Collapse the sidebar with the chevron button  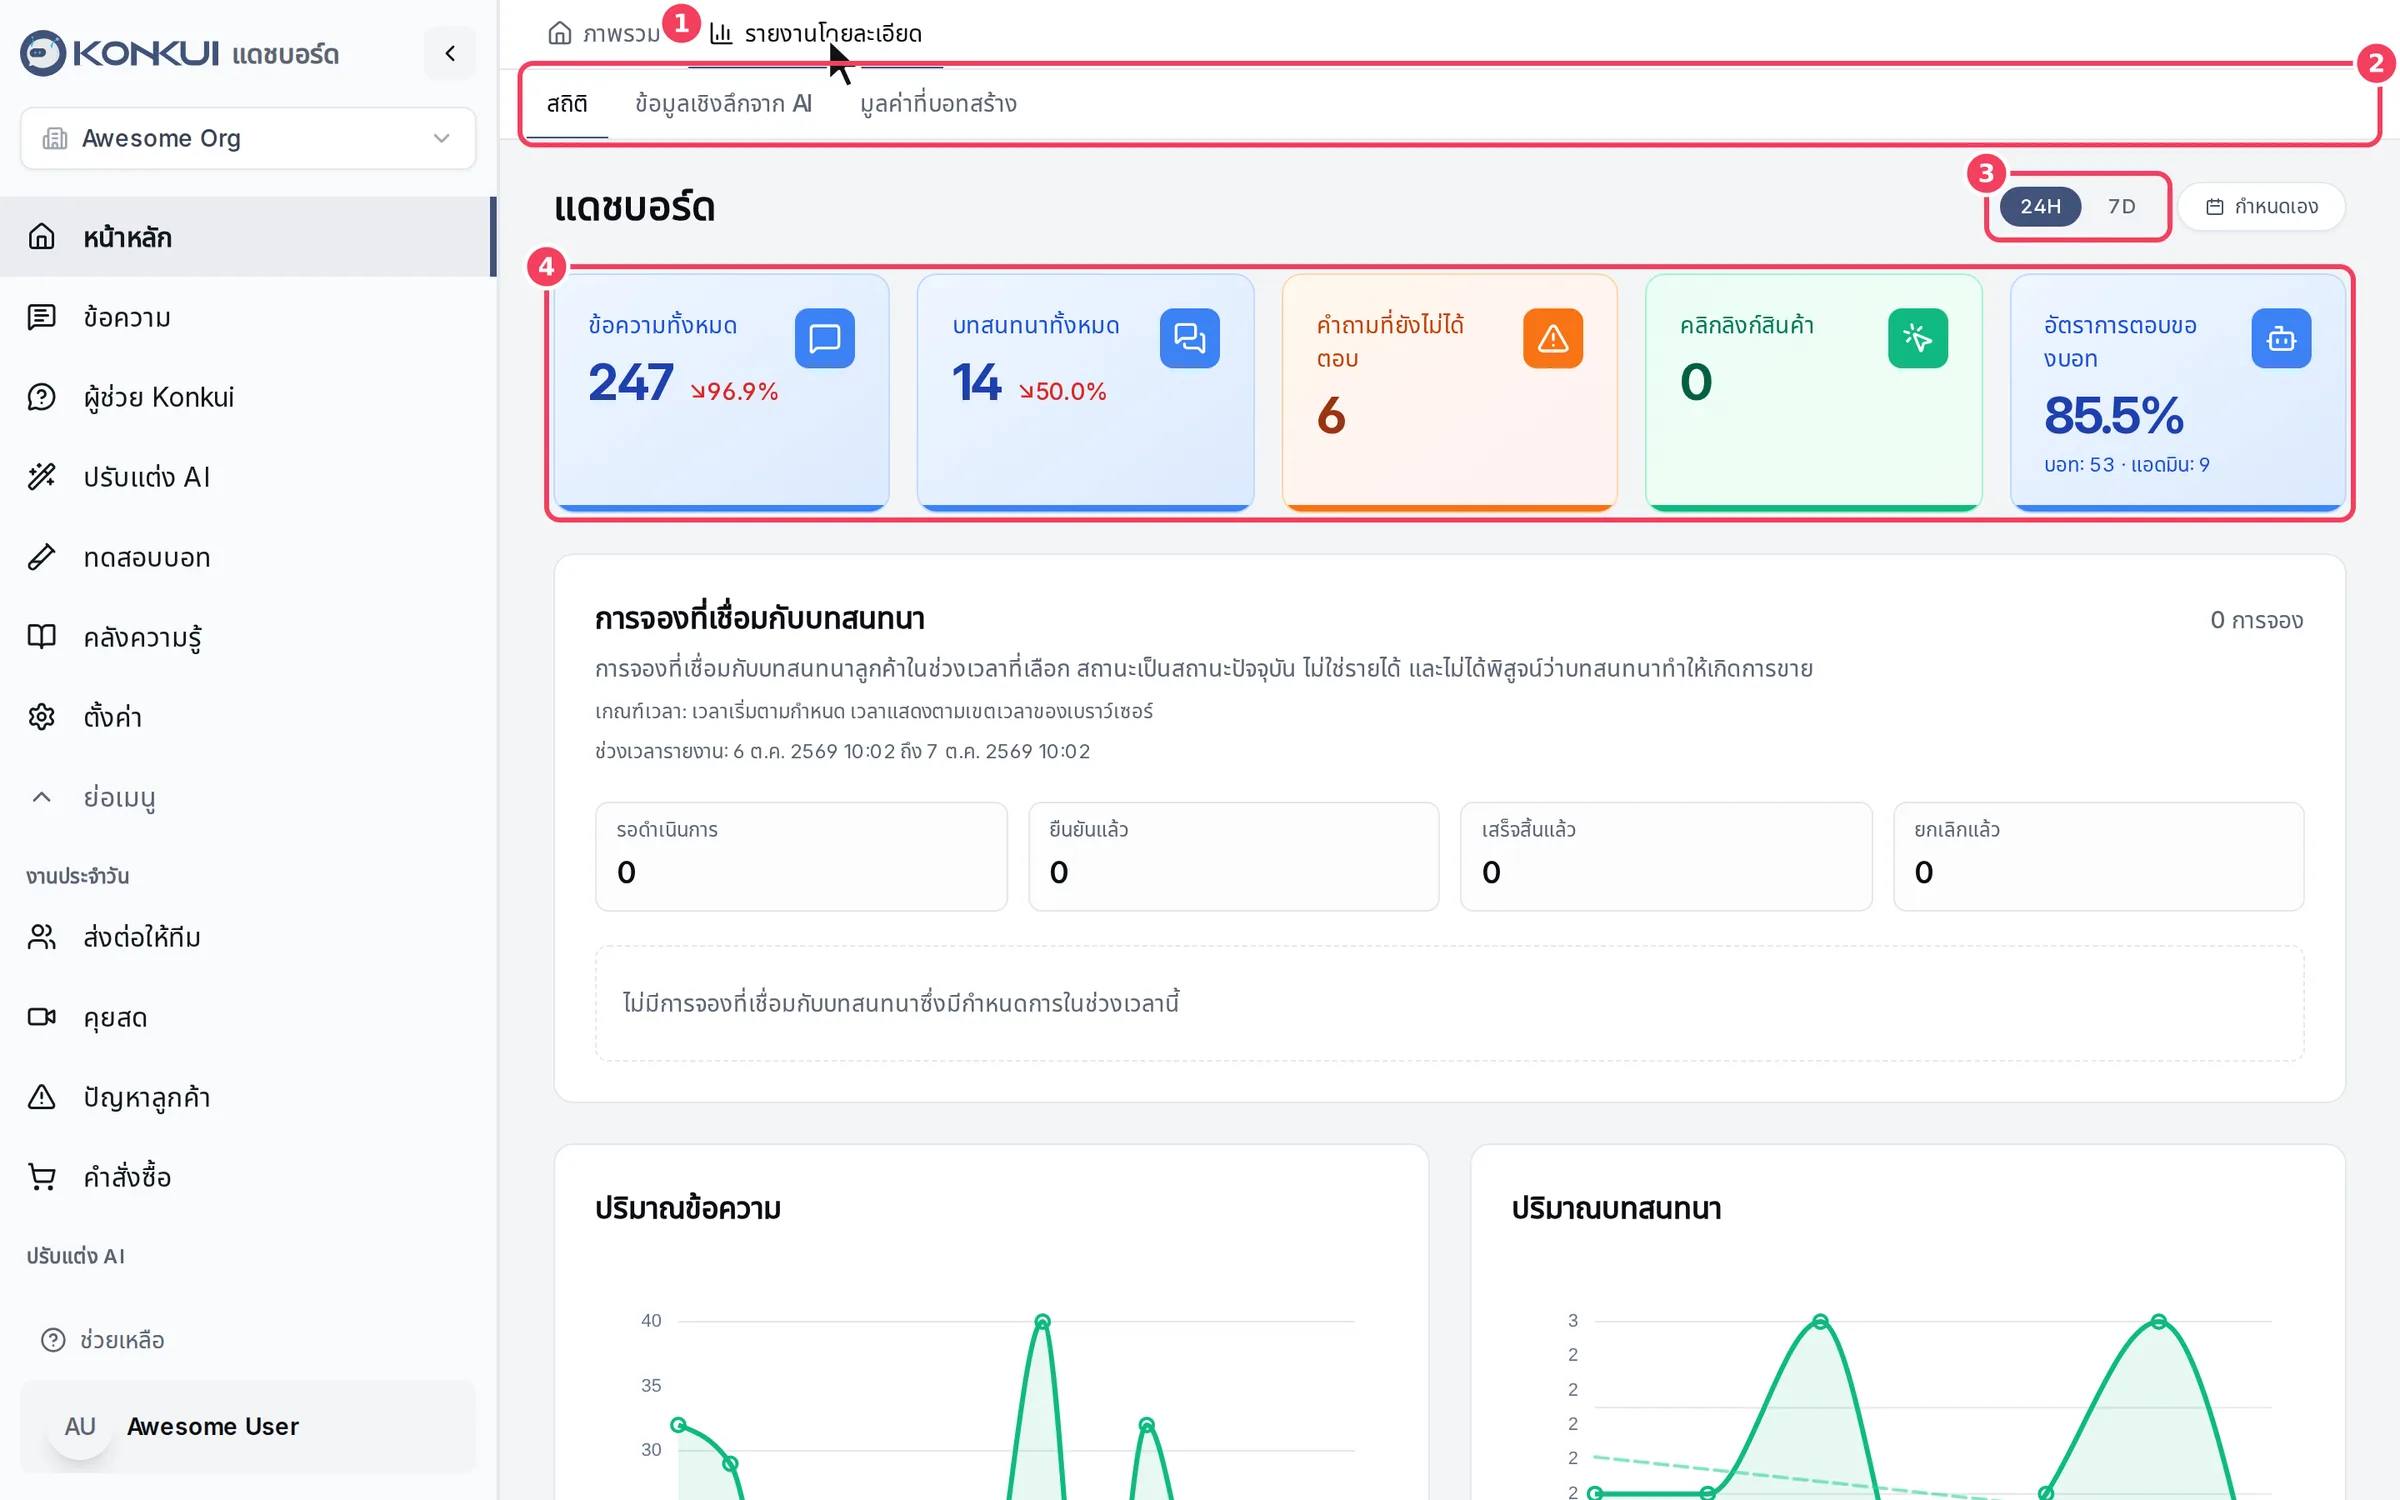pyautogui.click(x=450, y=53)
